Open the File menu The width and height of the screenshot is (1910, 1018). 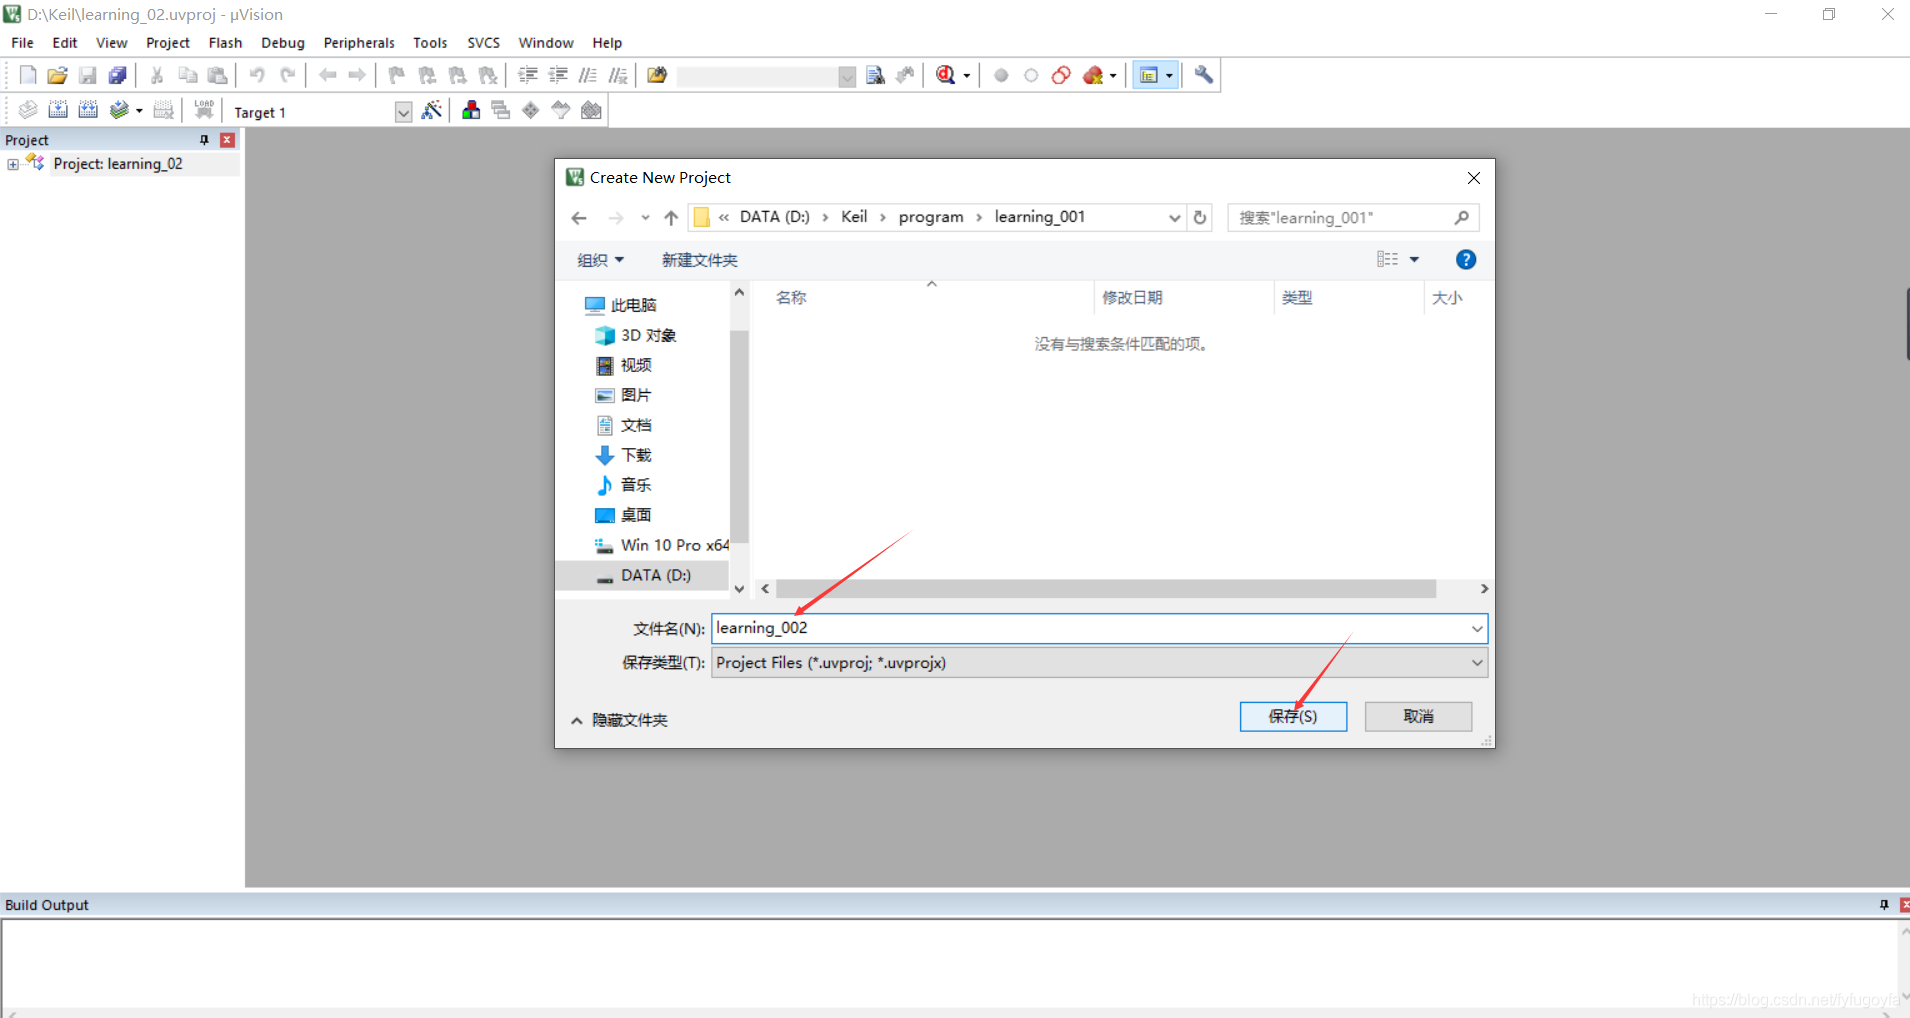click(x=22, y=43)
